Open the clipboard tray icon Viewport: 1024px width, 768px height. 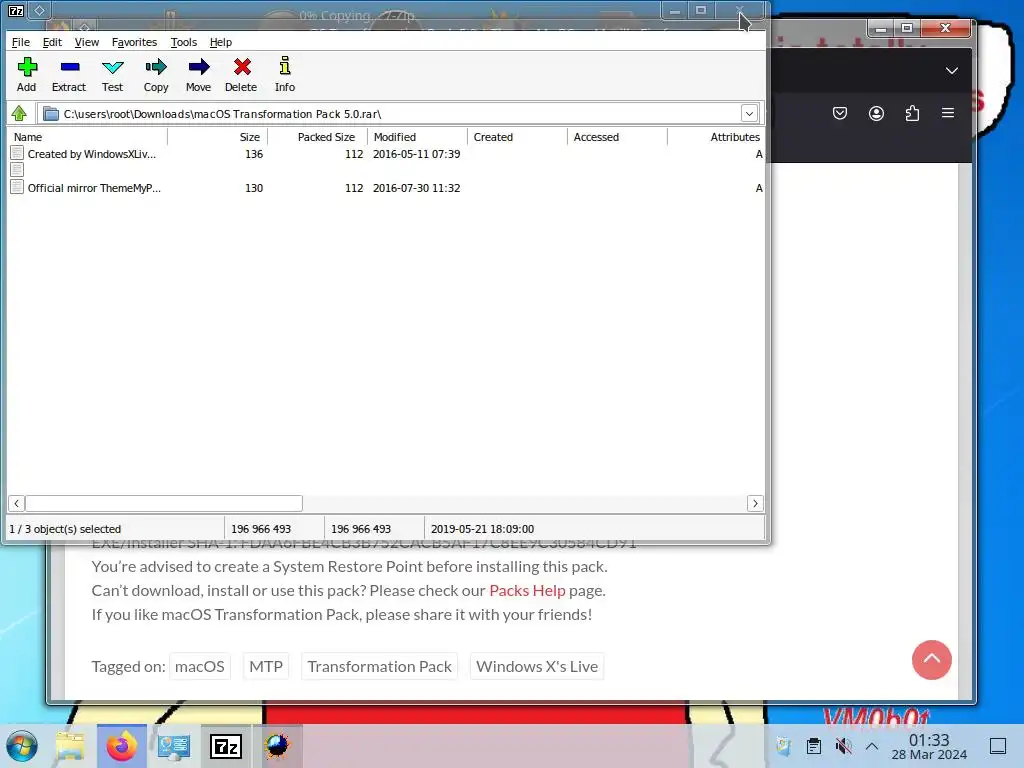[814, 746]
